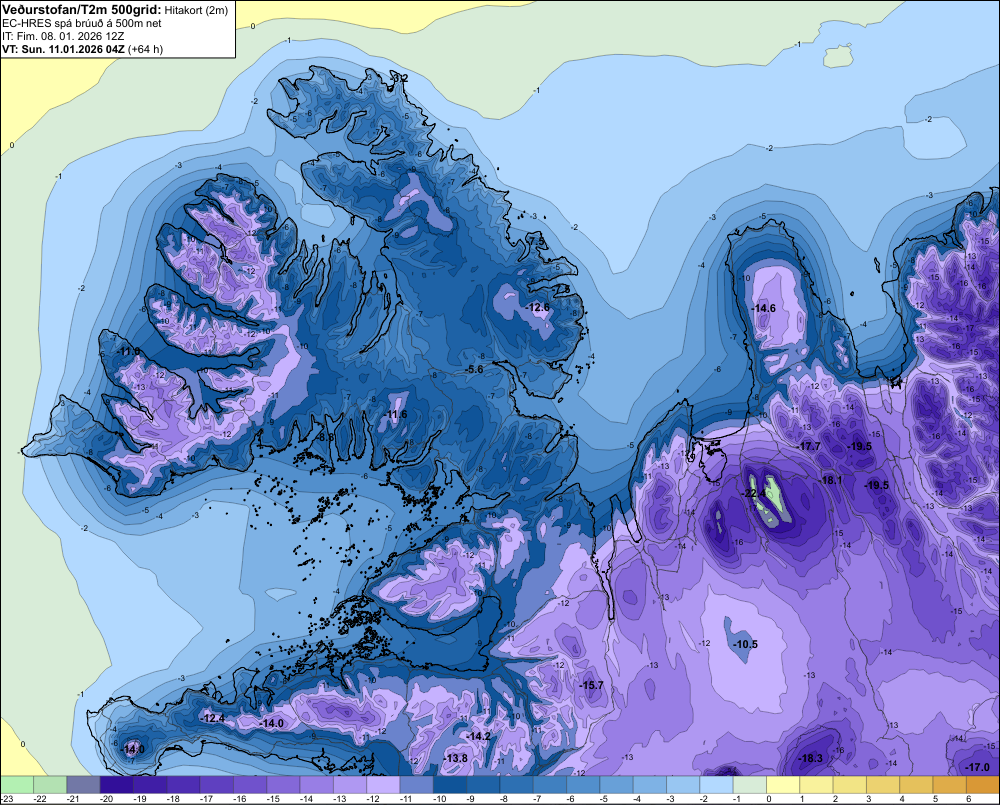Click the legend scale number 2
The height and width of the screenshot is (805, 1000).
coord(835,799)
